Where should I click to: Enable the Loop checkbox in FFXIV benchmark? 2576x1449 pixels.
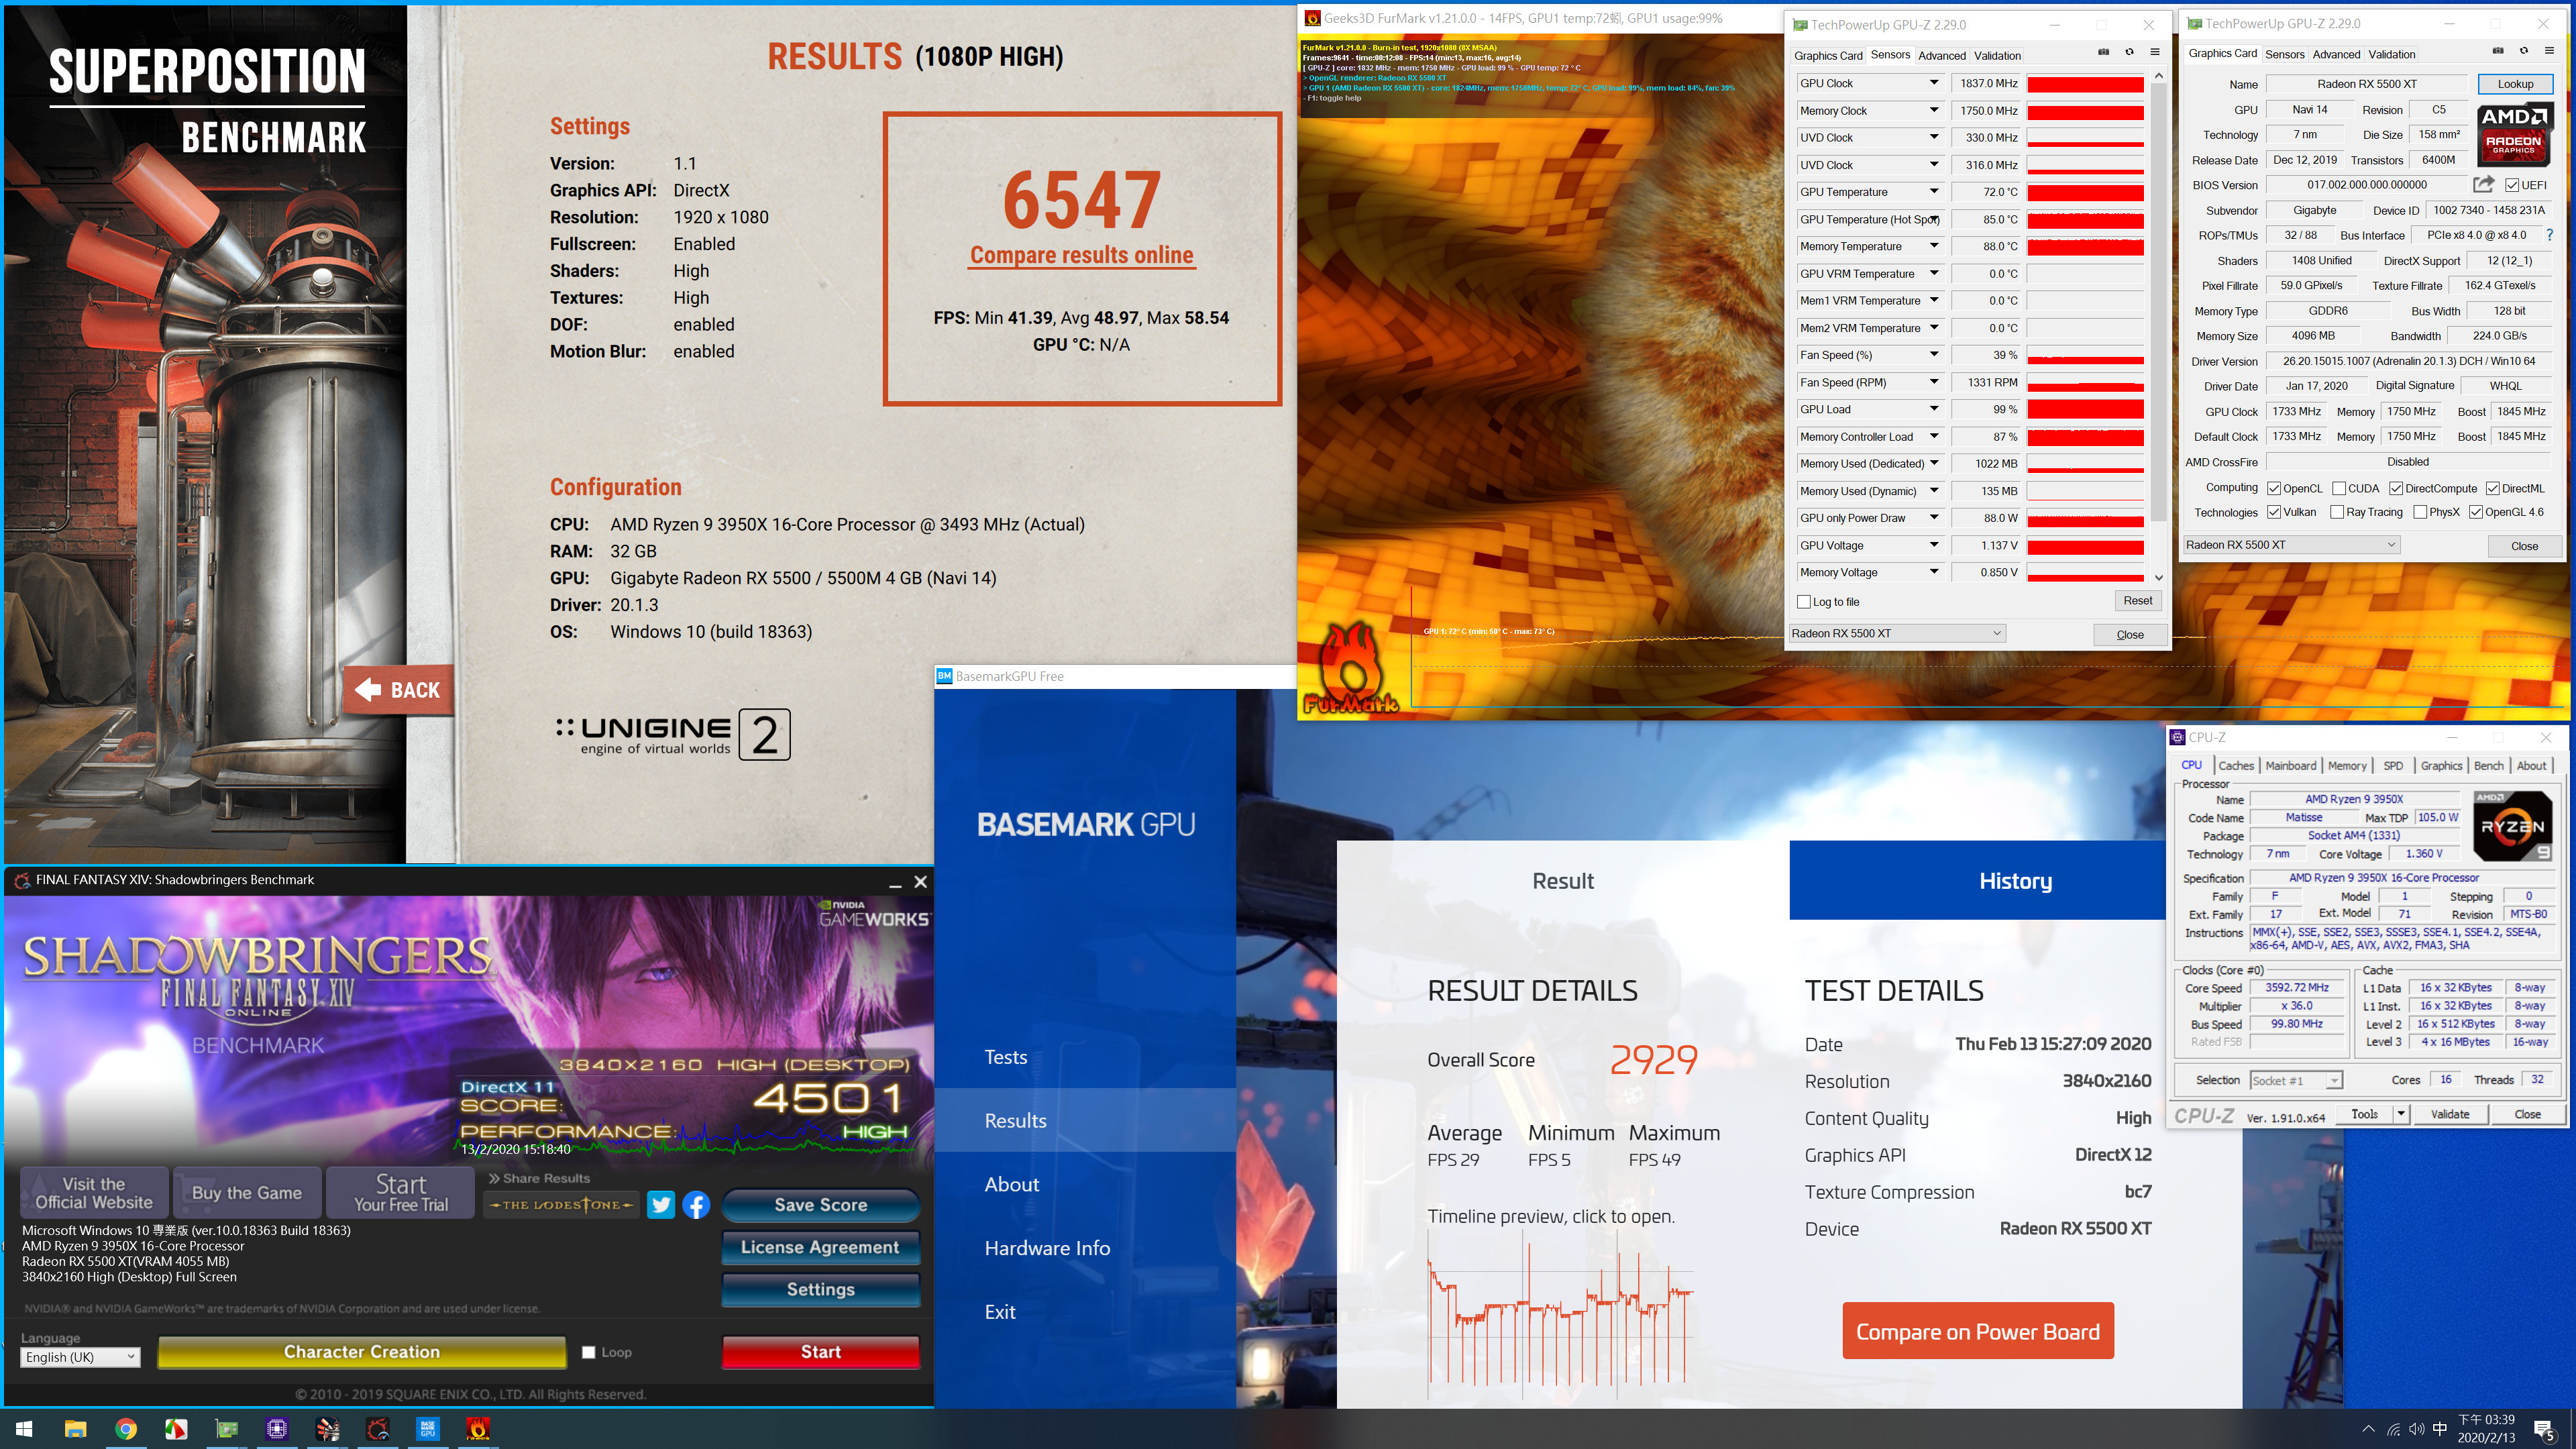click(x=589, y=1352)
